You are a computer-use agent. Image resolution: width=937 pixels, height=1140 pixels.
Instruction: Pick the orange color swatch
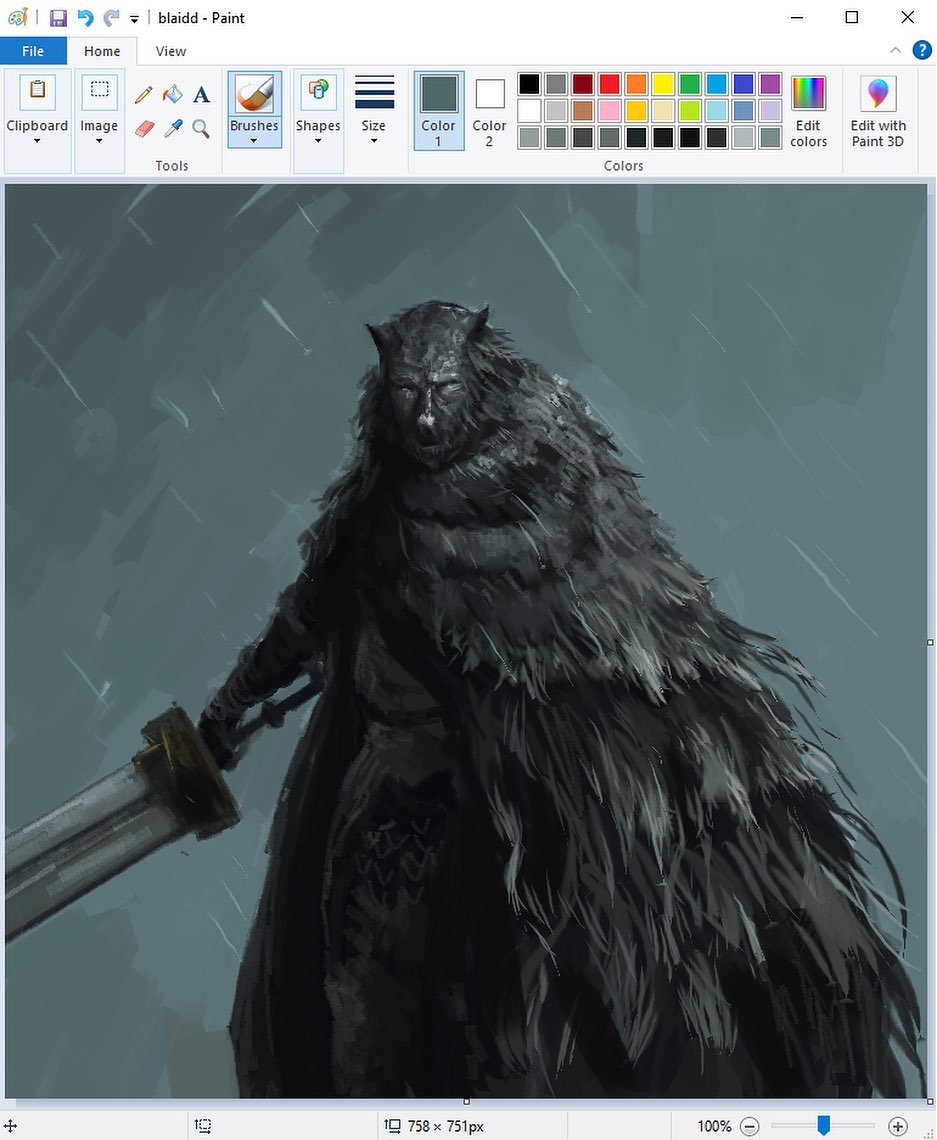tap(636, 84)
